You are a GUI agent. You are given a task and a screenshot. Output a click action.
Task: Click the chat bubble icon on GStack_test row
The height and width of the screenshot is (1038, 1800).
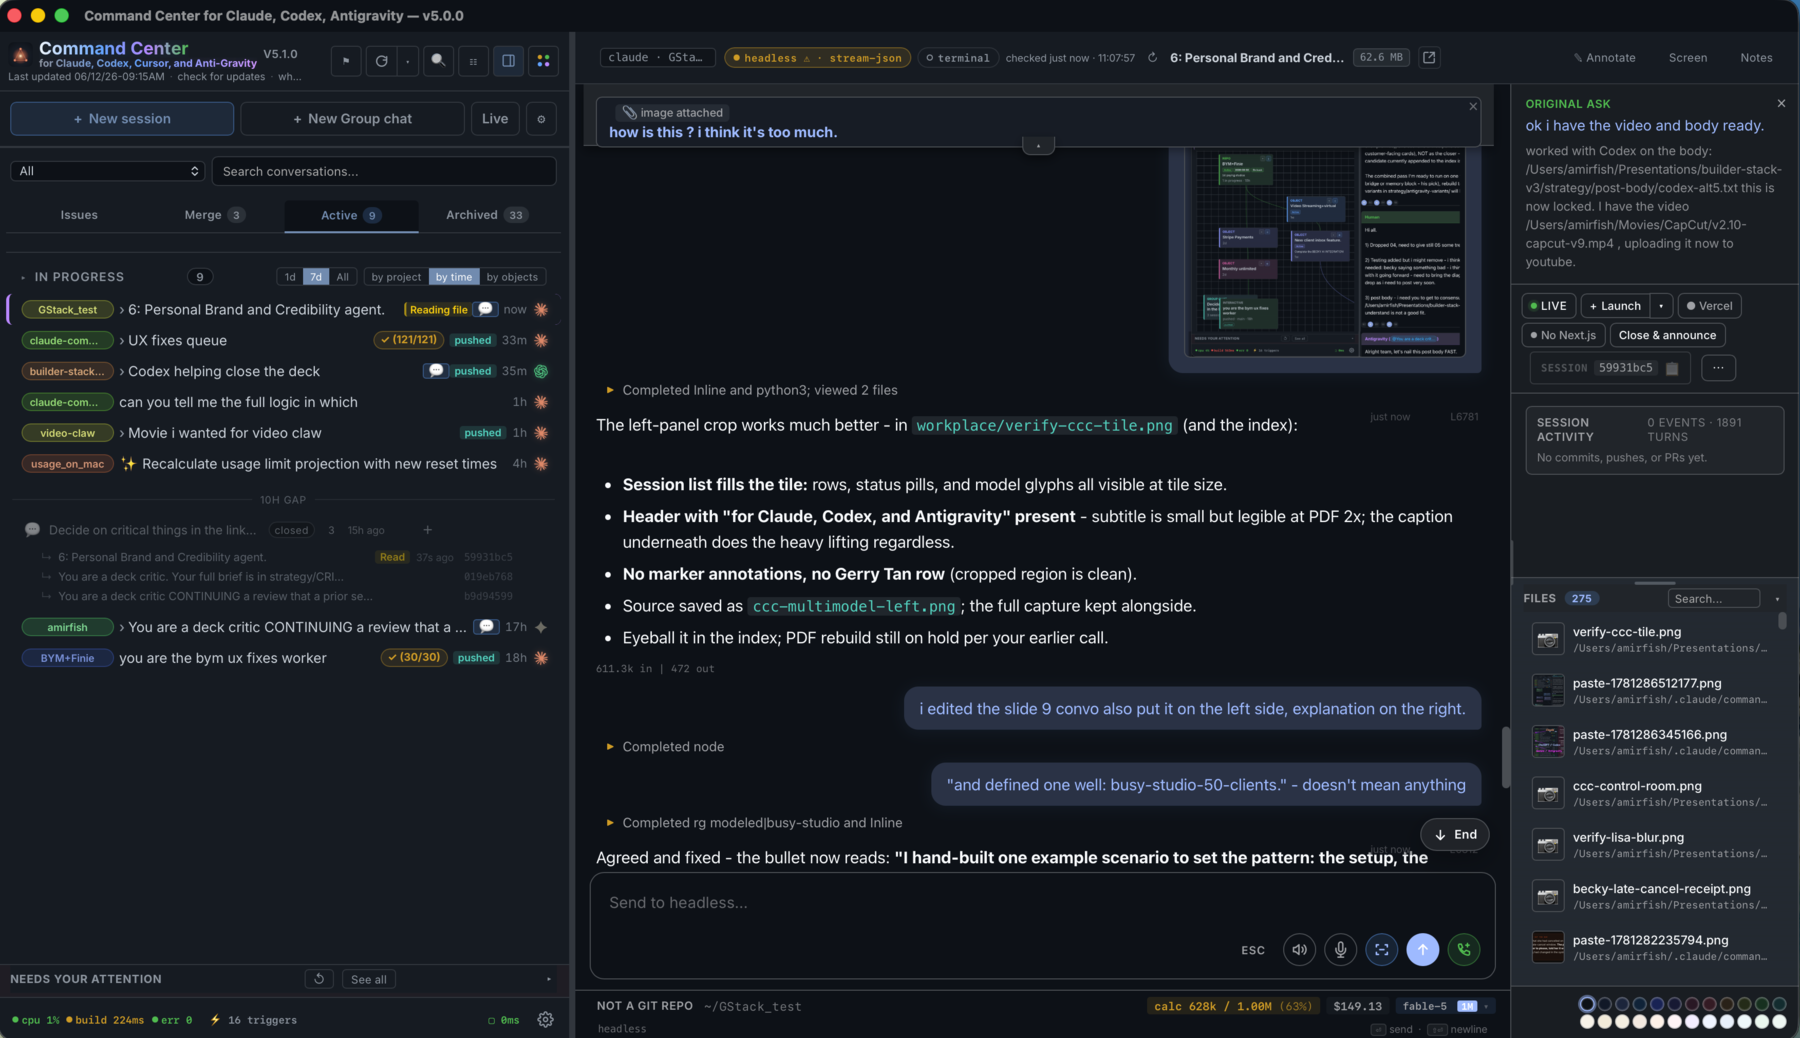tap(485, 309)
